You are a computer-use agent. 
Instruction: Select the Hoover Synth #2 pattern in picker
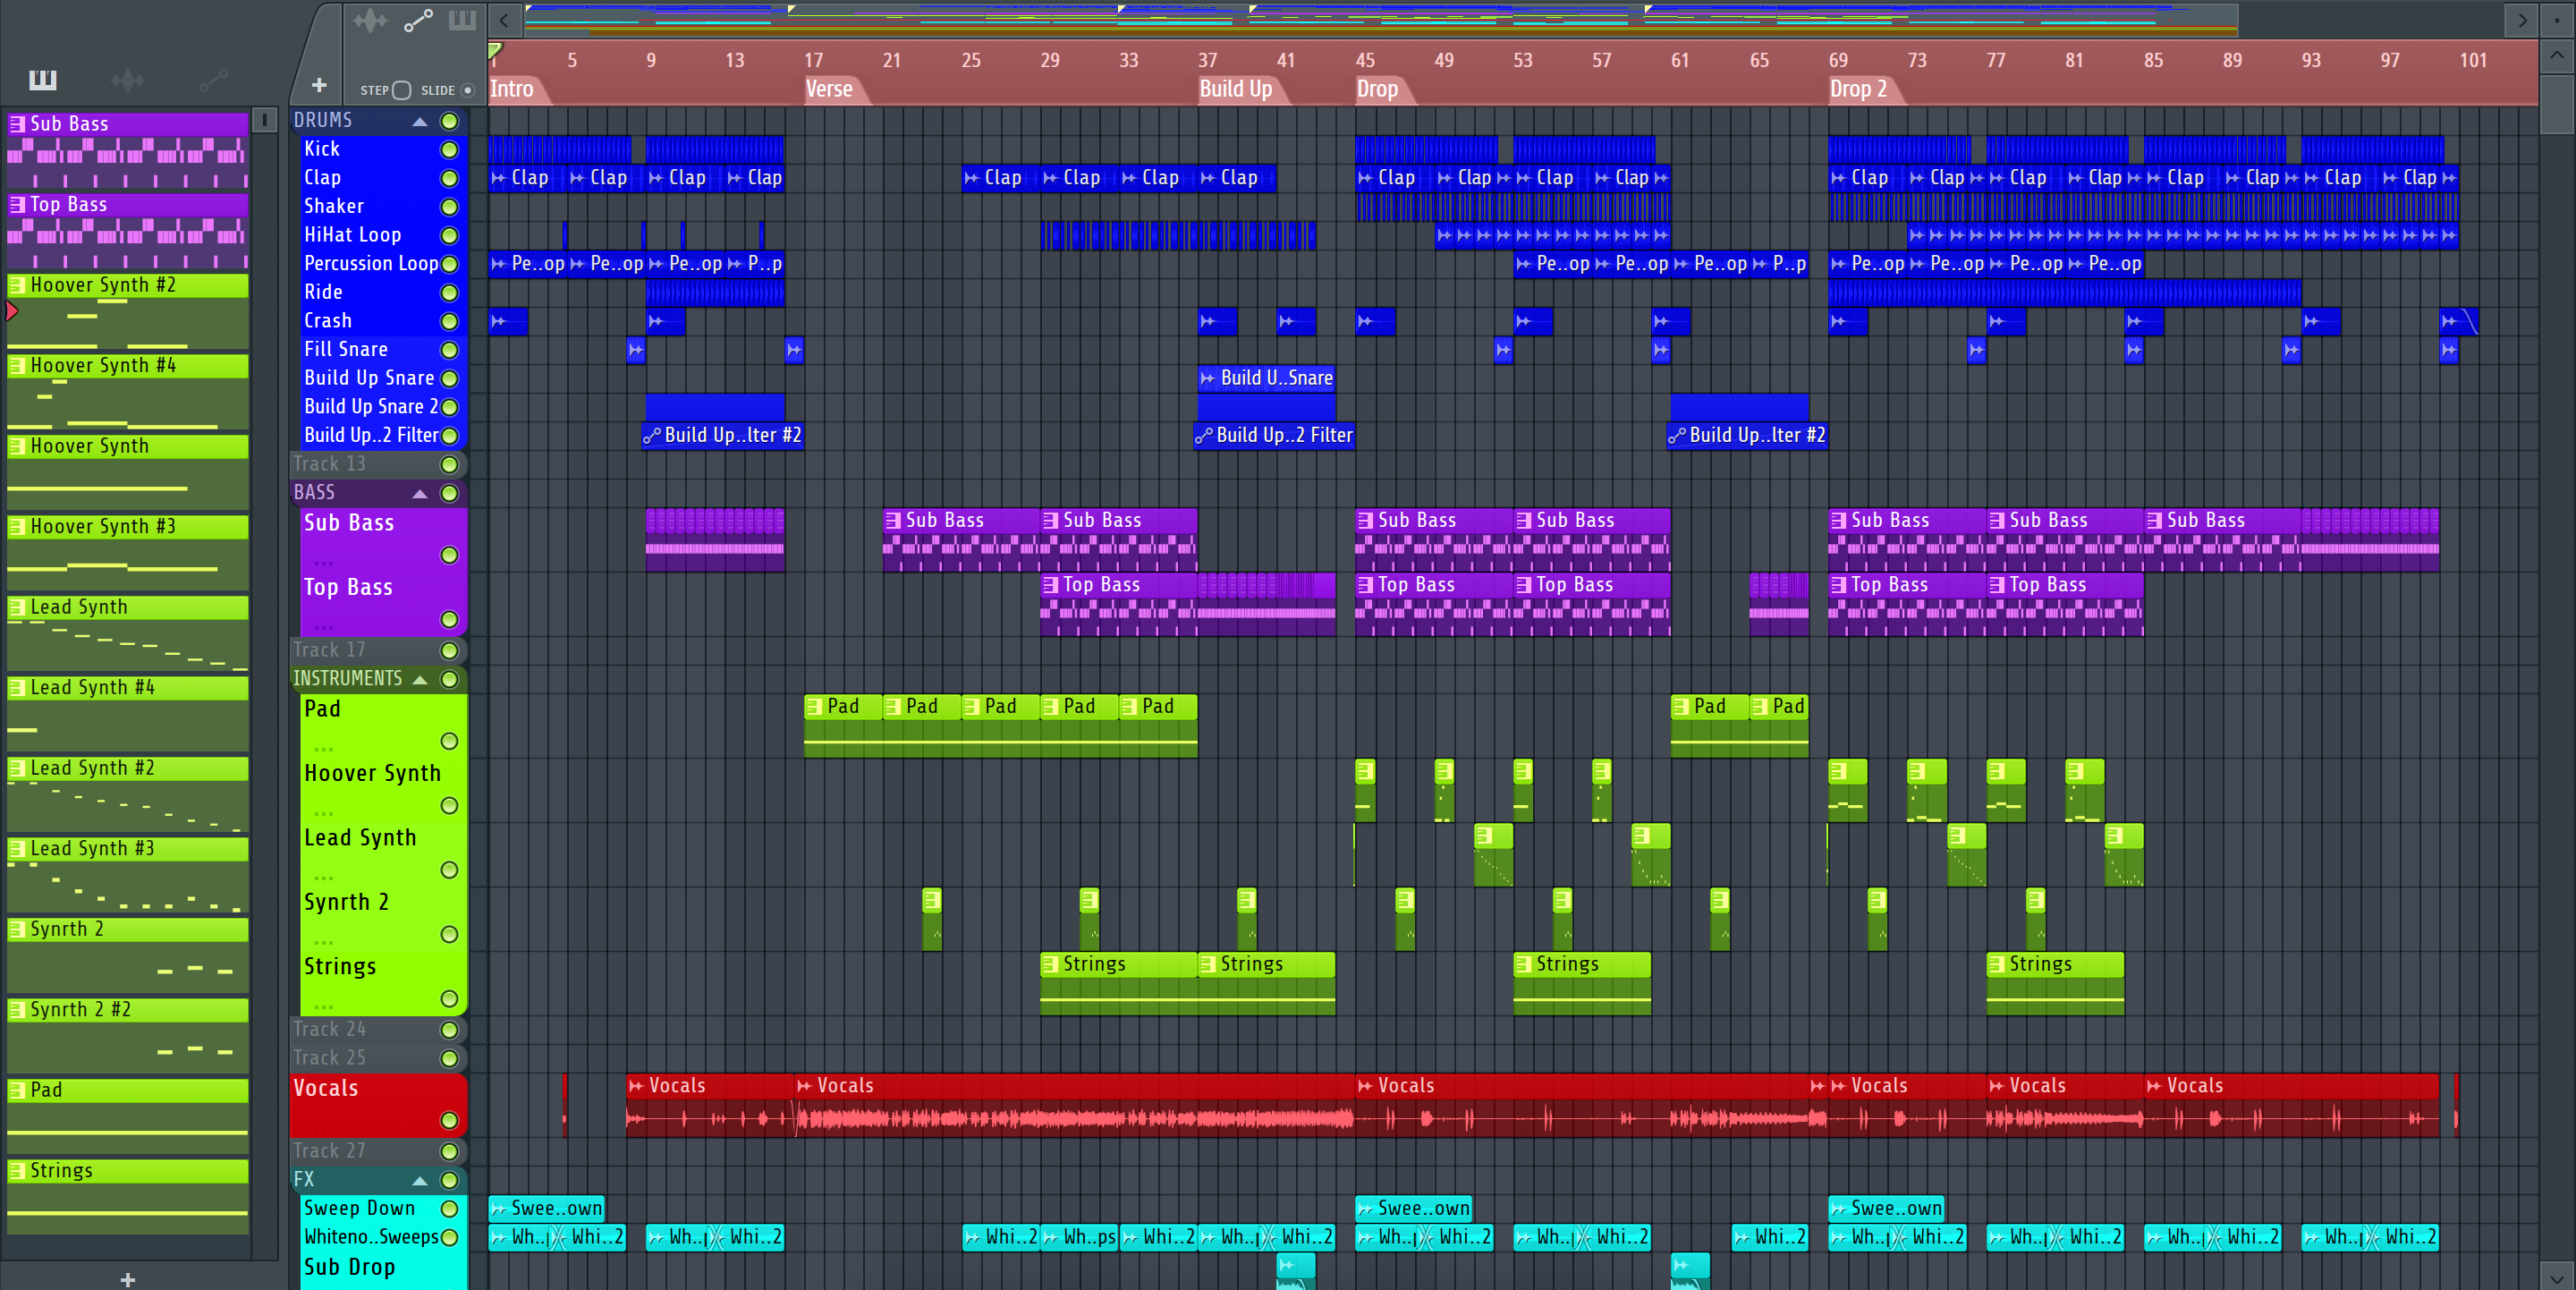(127, 311)
